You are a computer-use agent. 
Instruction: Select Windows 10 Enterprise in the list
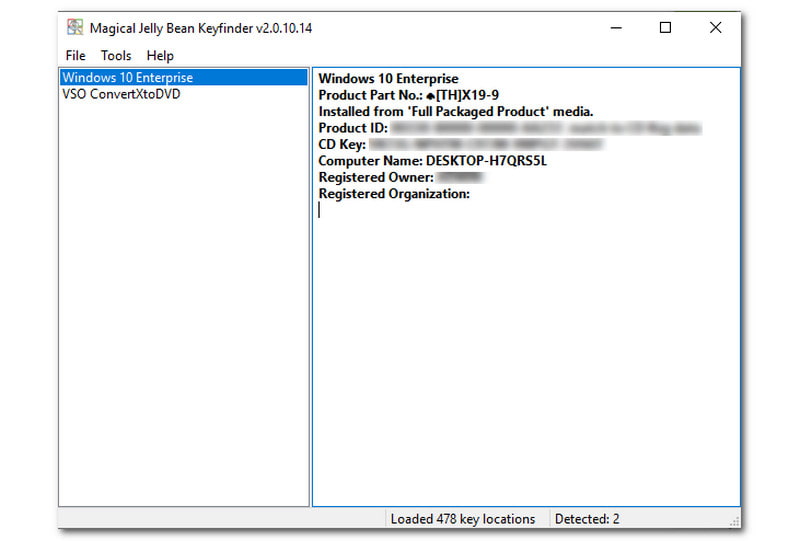(184, 78)
